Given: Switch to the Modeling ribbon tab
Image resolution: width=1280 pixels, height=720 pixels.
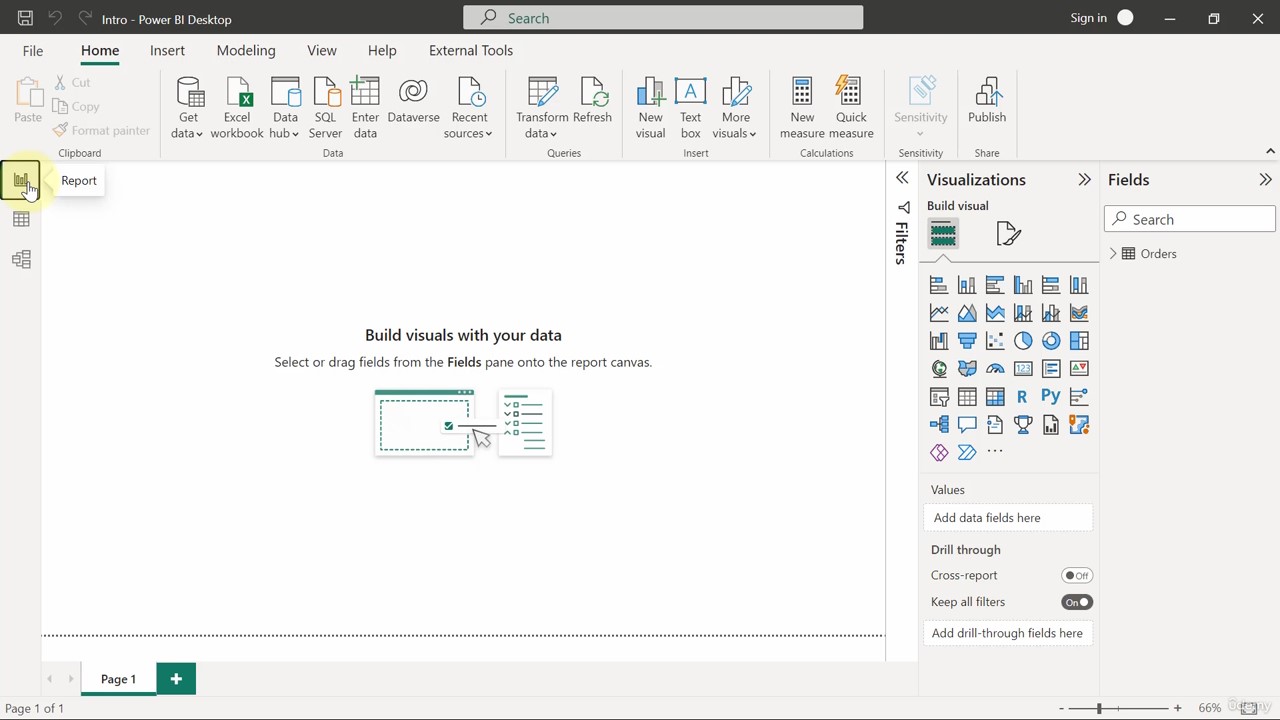Looking at the screenshot, I should tap(246, 50).
